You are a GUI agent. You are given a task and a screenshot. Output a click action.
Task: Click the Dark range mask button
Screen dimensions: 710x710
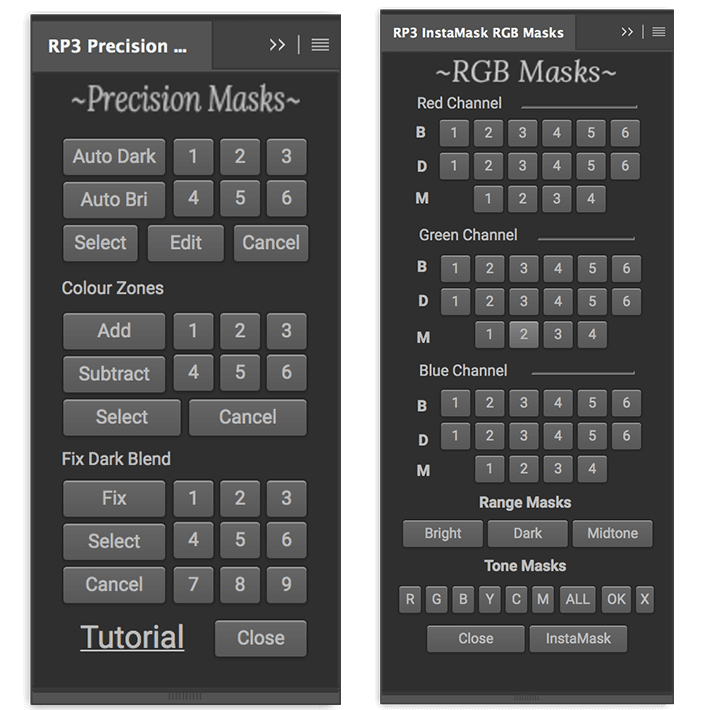[x=528, y=533]
